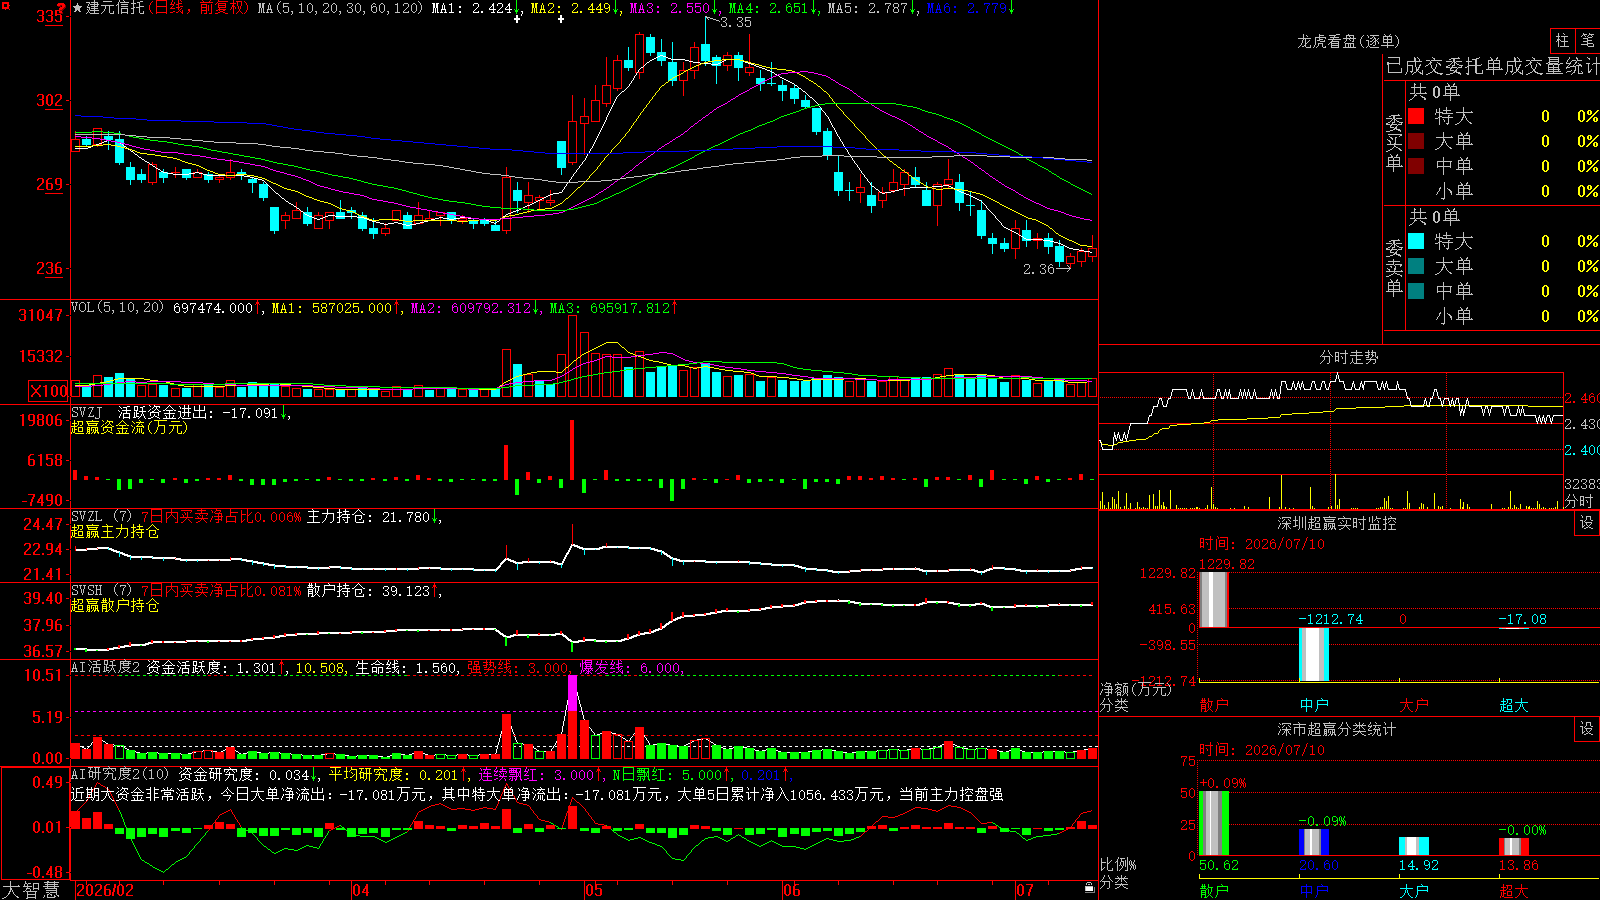Screen dimensions: 1600x900
Task: Click the AI研究度2(10) indicator name
Action: (x=120, y=774)
